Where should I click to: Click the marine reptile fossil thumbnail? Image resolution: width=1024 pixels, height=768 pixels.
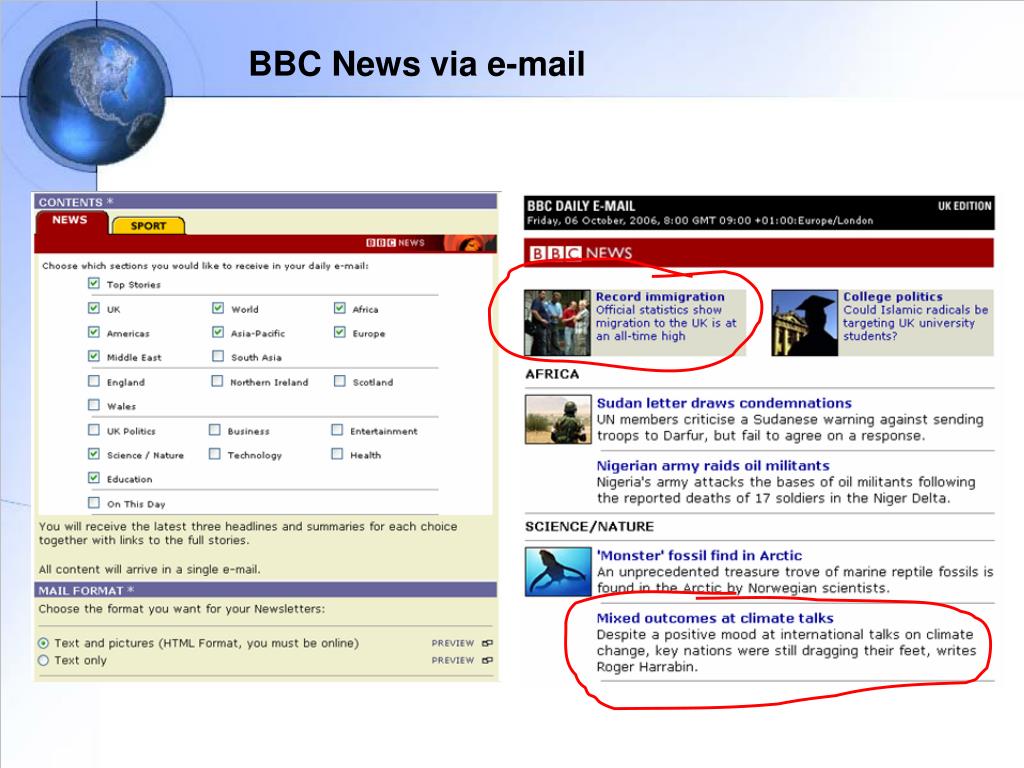click(x=558, y=572)
